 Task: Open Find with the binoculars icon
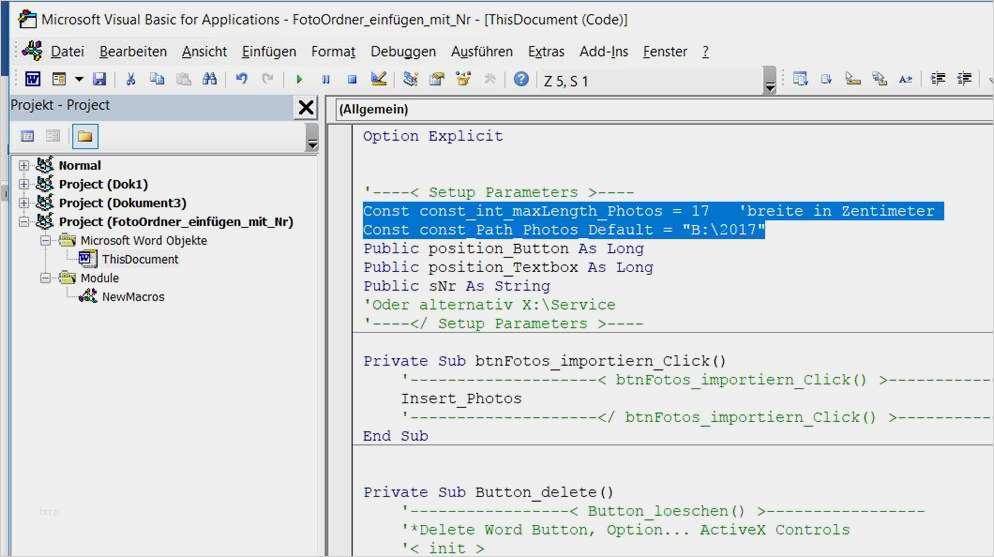pyautogui.click(x=210, y=79)
